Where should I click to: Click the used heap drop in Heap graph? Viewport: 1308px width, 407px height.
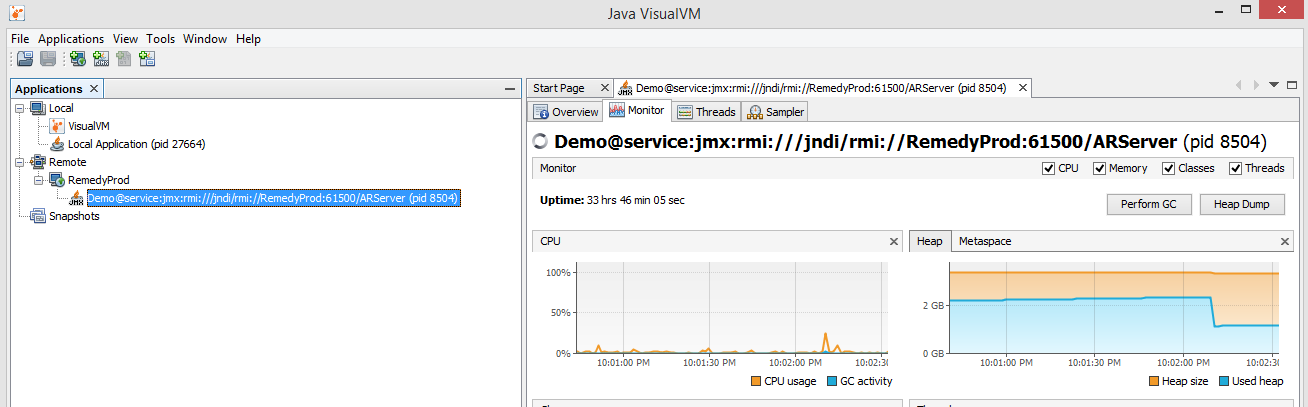(x=1213, y=311)
